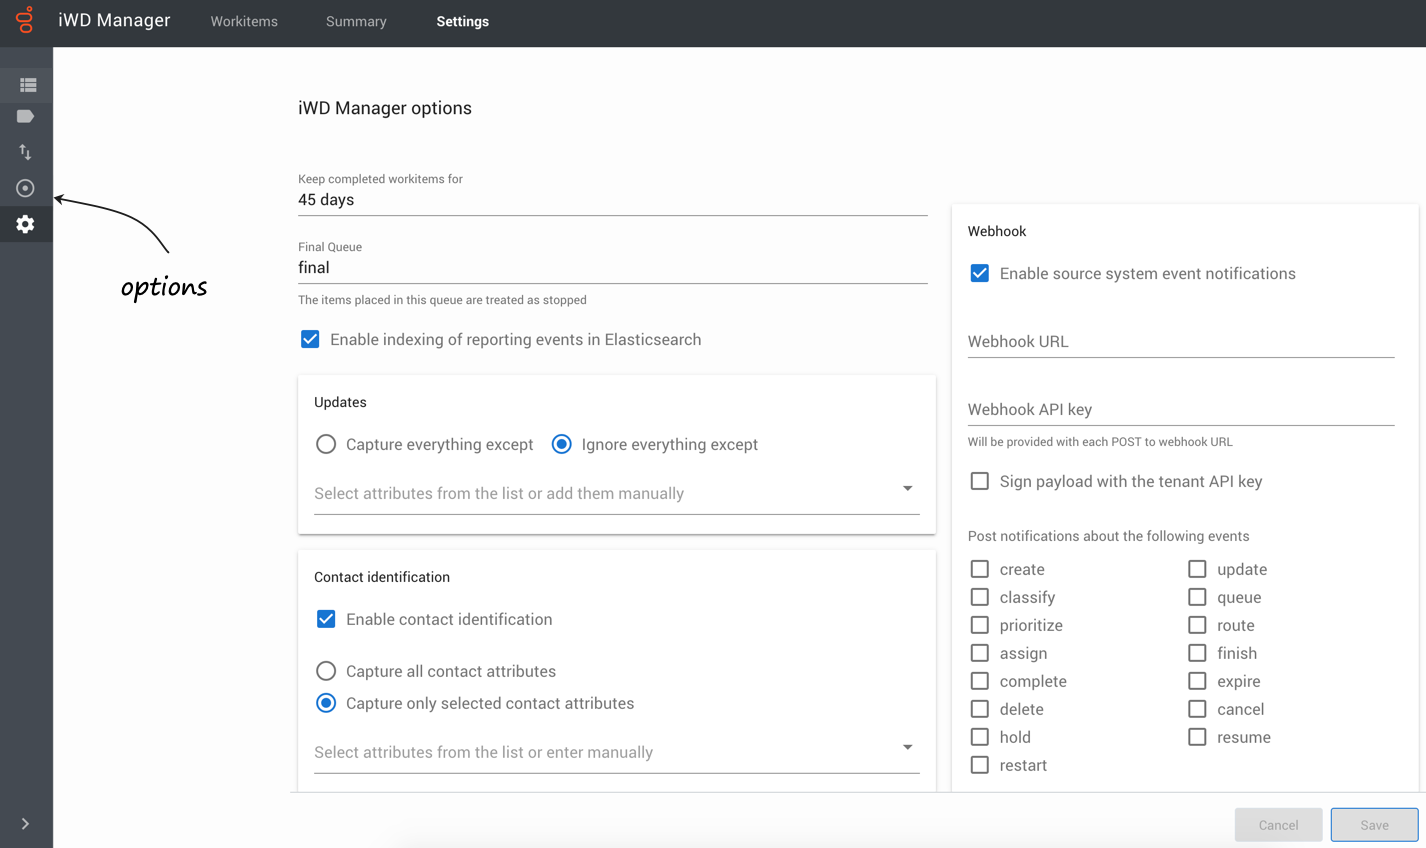Enable Sign payload with tenant API key
1426x848 pixels.
point(980,482)
